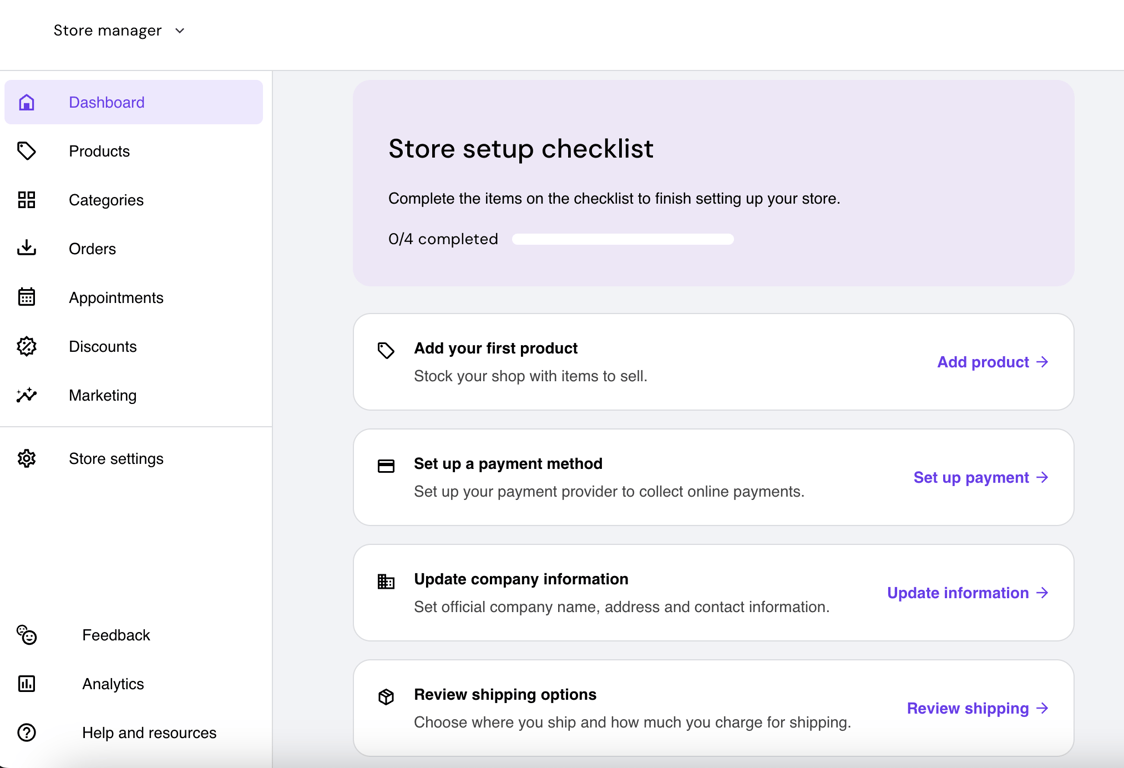The height and width of the screenshot is (768, 1124).
Task: Select the Marketing chart icon
Action: pos(26,395)
